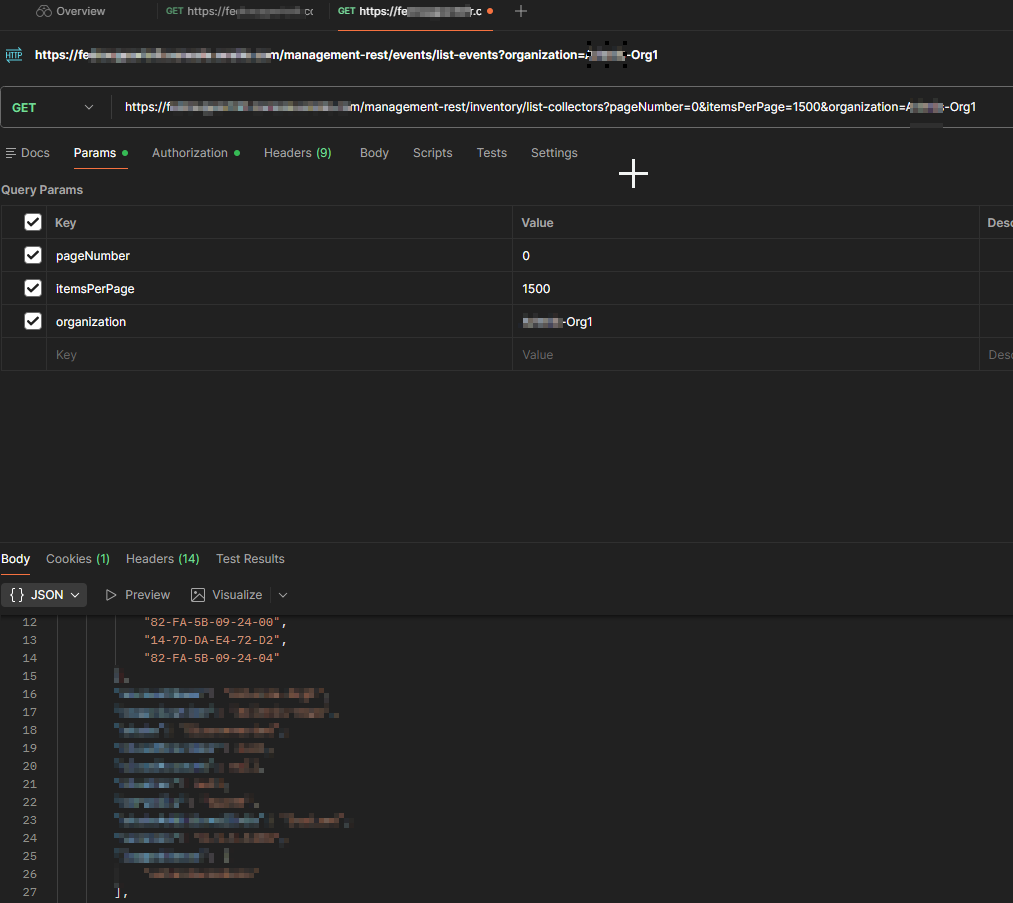The image size is (1013, 903).
Task: Click the Preview play icon
Action: (110, 595)
